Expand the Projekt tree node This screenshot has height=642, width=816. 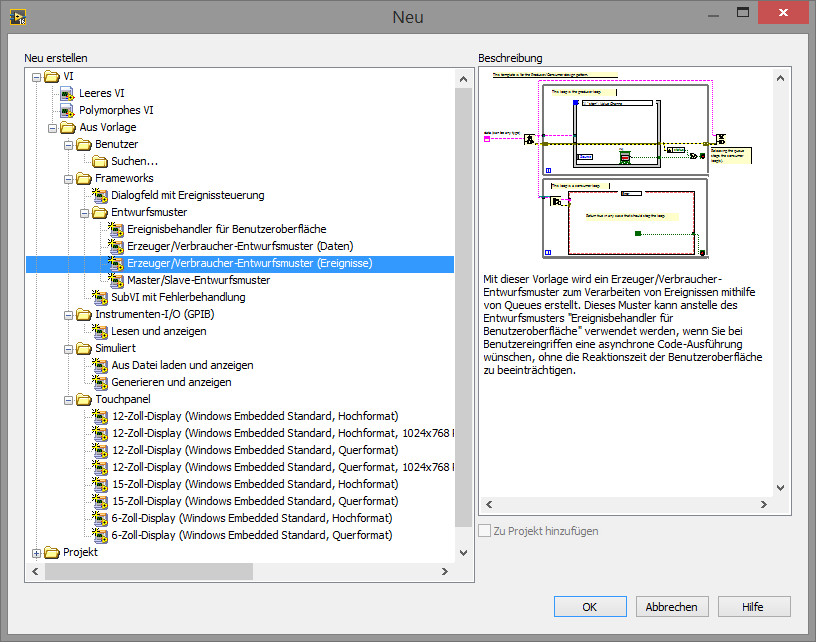click(37, 552)
